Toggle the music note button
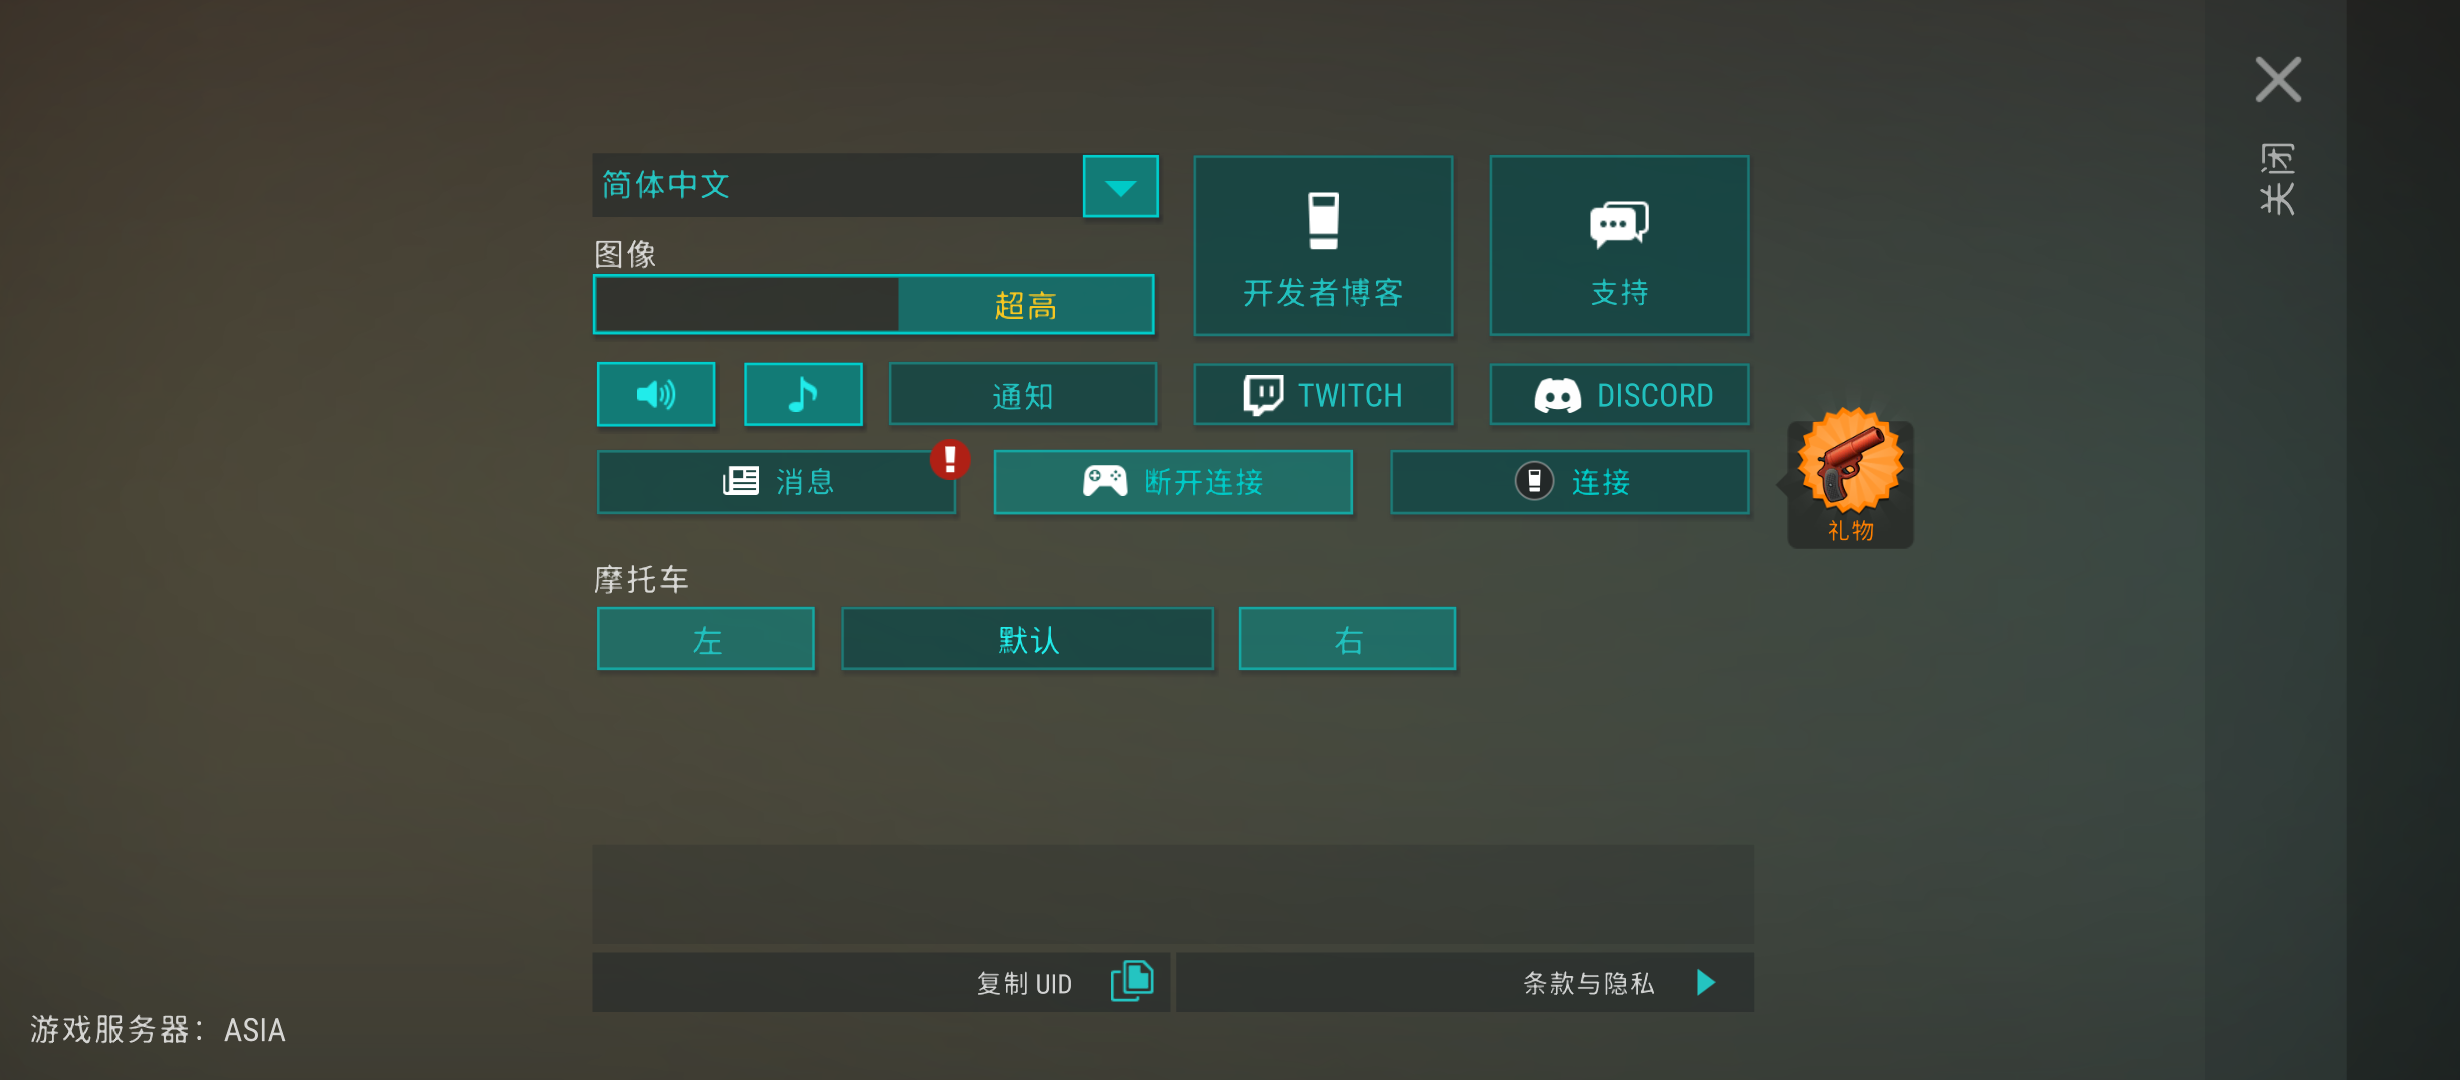The image size is (2460, 1080). pos(803,394)
